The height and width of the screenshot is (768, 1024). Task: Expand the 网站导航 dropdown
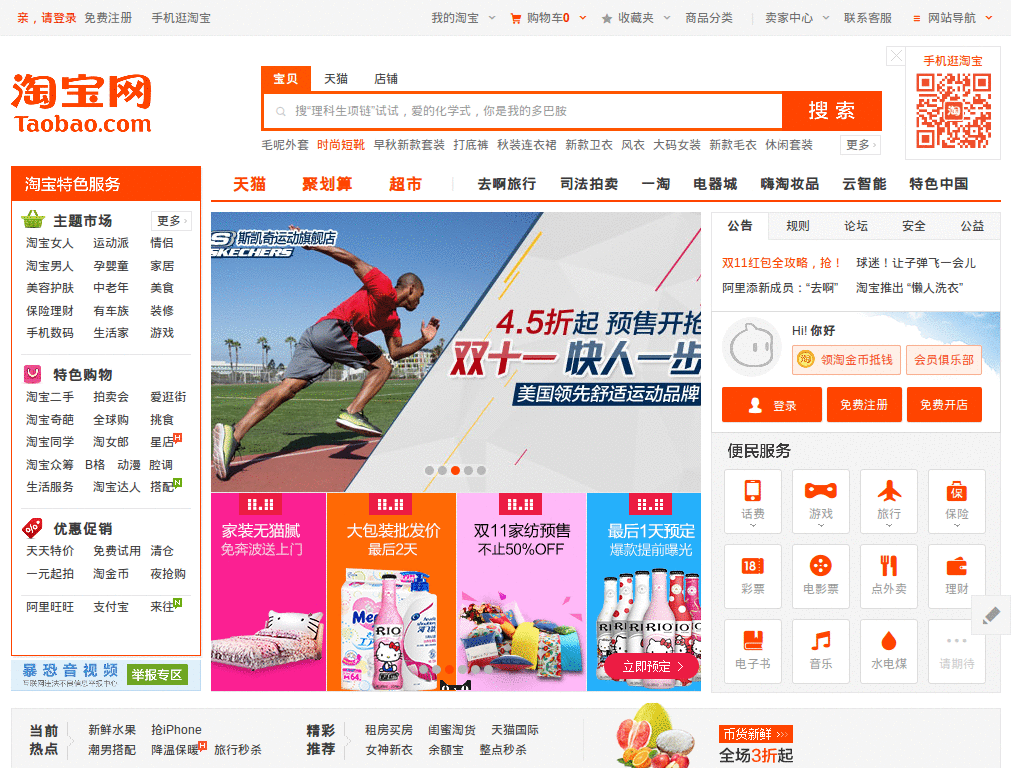tap(989, 18)
